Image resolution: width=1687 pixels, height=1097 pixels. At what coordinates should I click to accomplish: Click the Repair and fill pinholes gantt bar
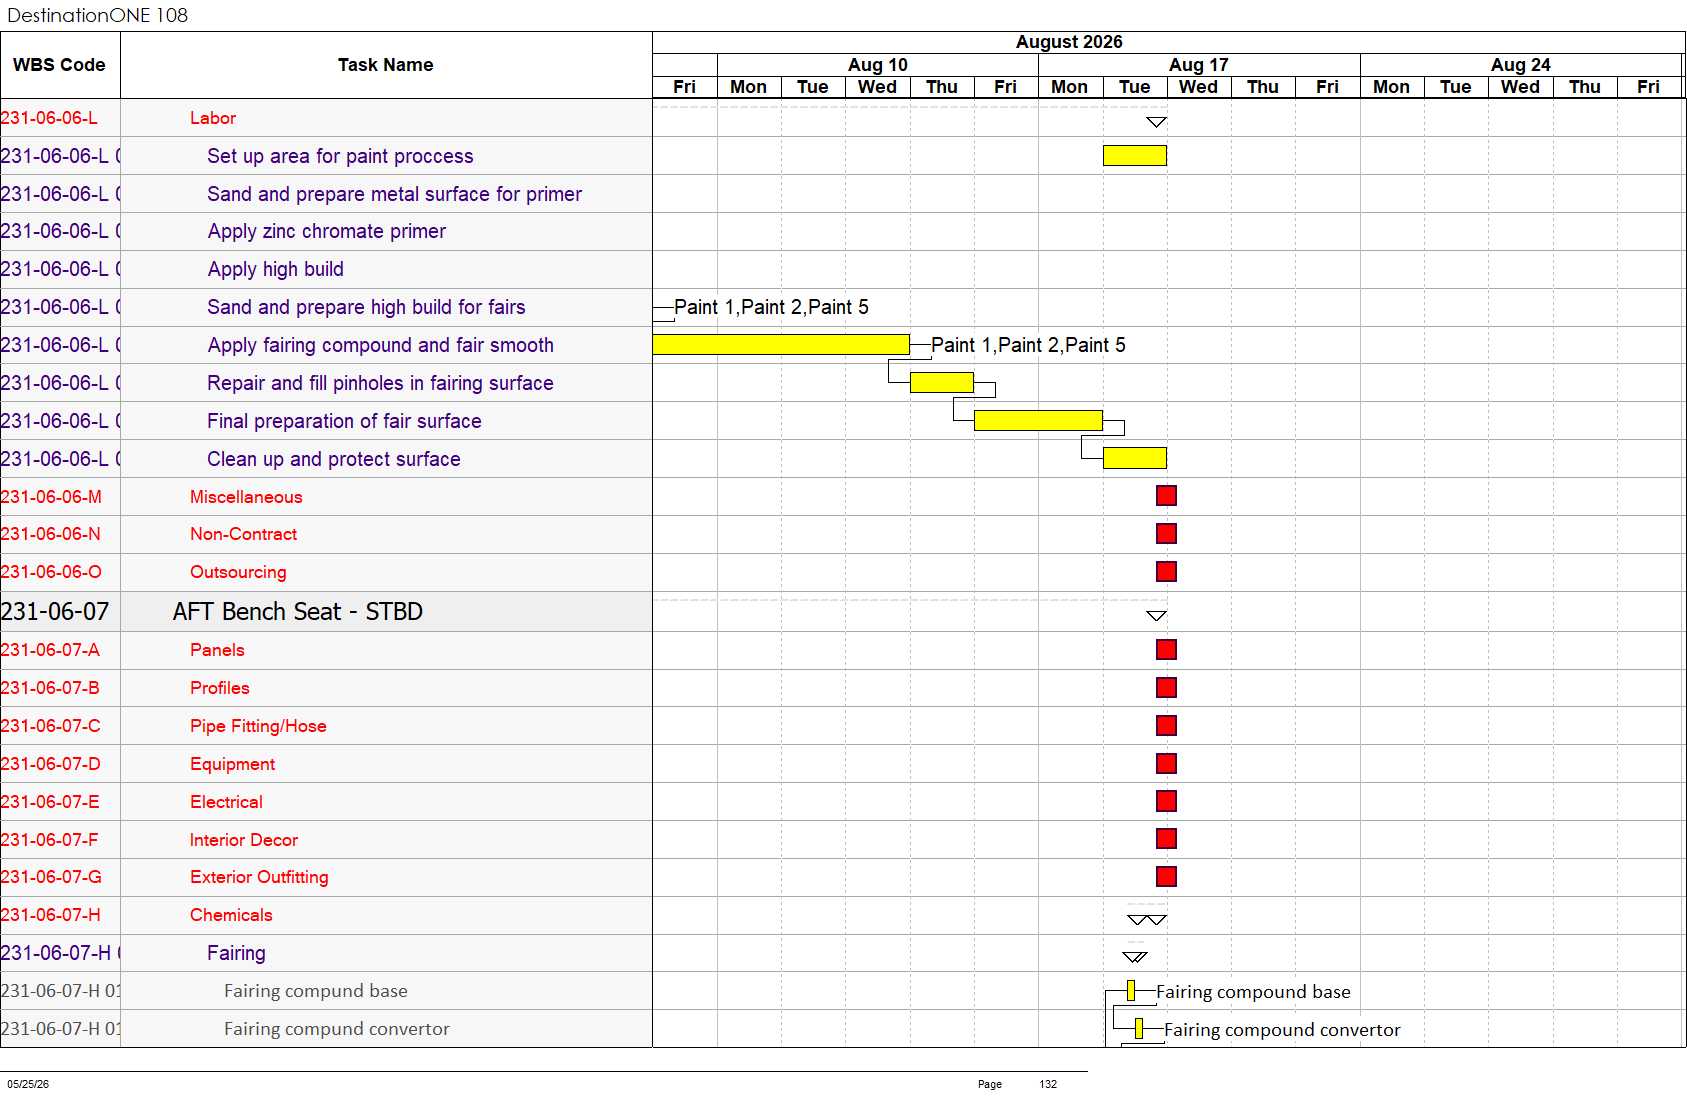[x=942, y=382]
